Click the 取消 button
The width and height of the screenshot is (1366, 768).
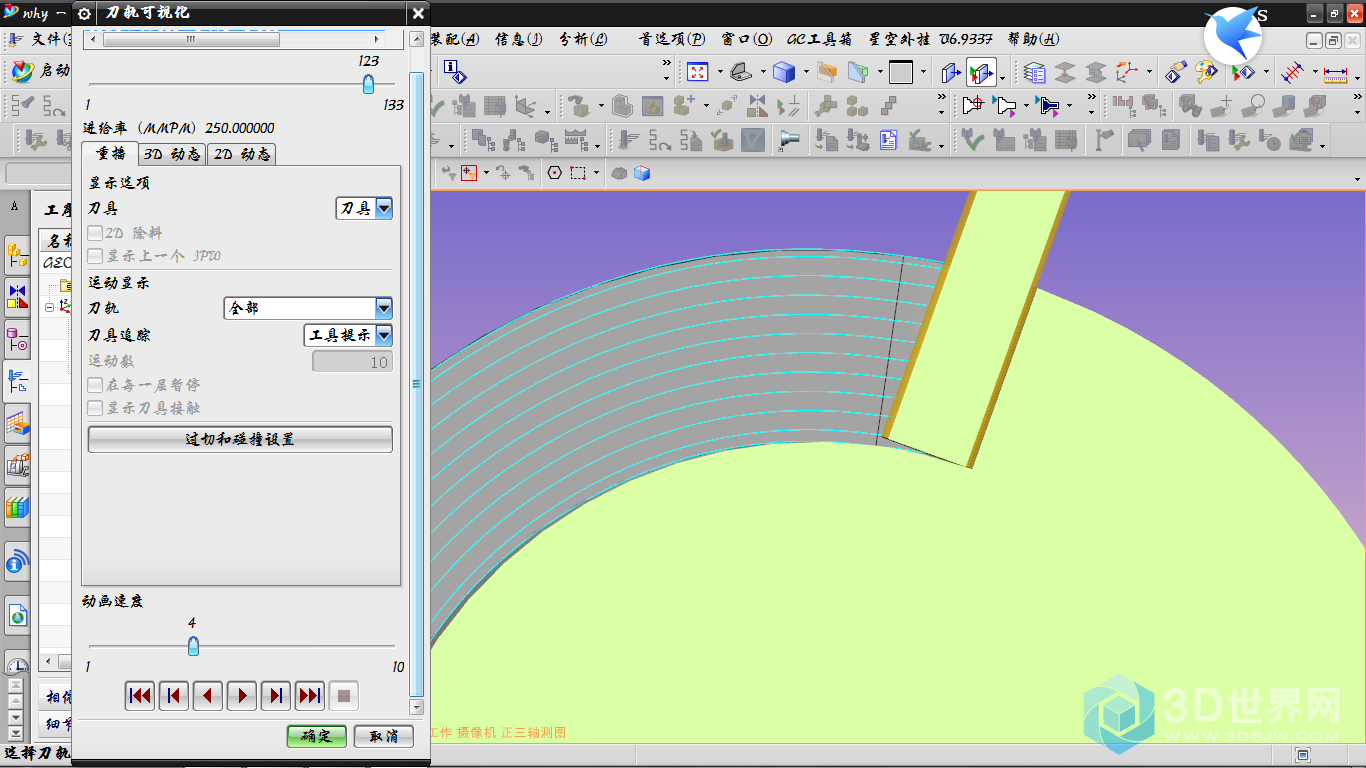click(384, 736)
